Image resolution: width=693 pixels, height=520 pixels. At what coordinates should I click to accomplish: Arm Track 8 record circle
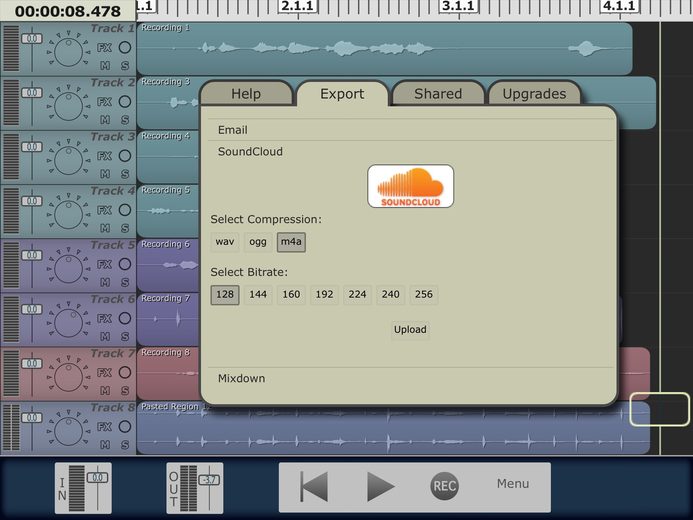click(x=125, y=427)
